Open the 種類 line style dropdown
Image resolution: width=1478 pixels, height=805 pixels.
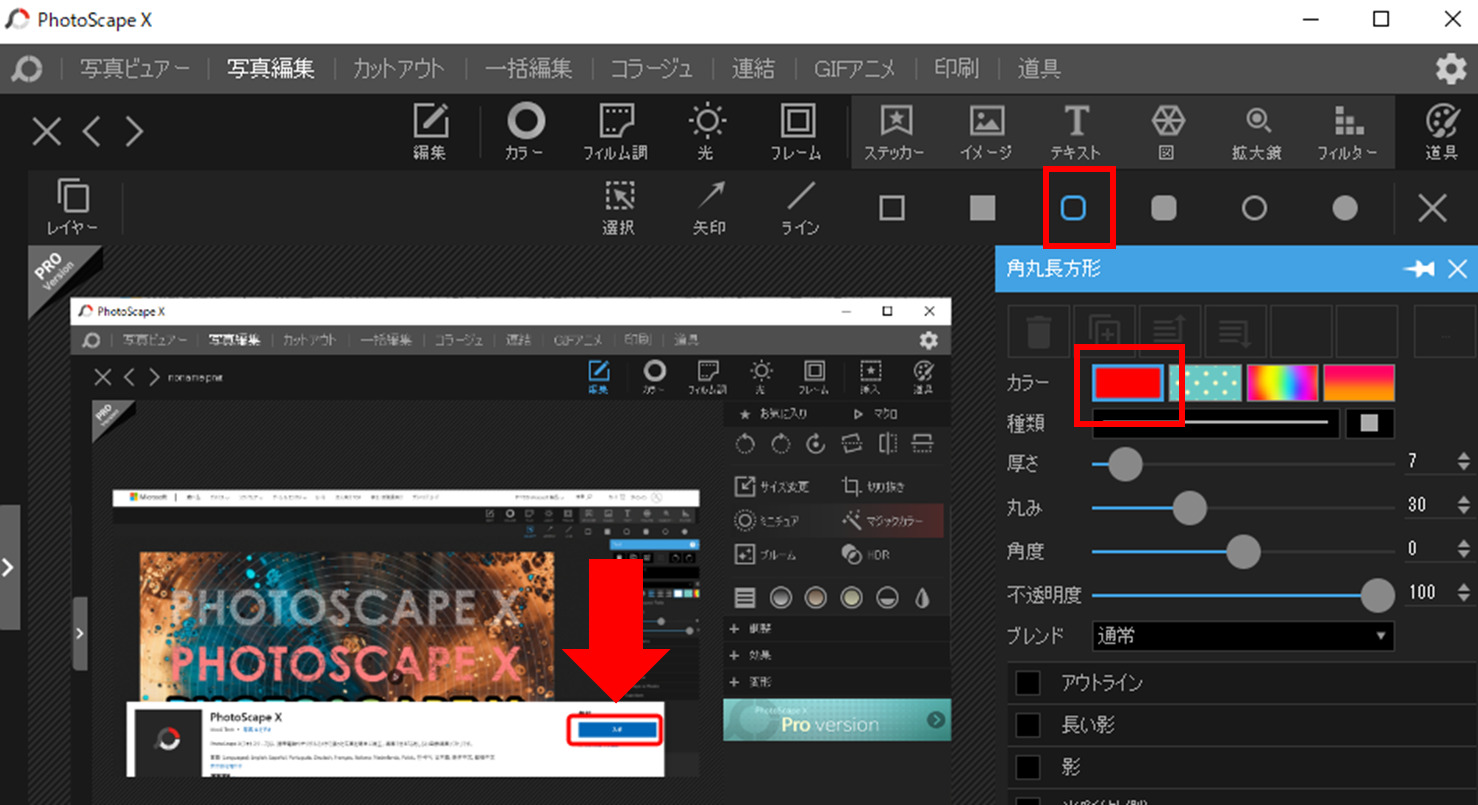1215,423
